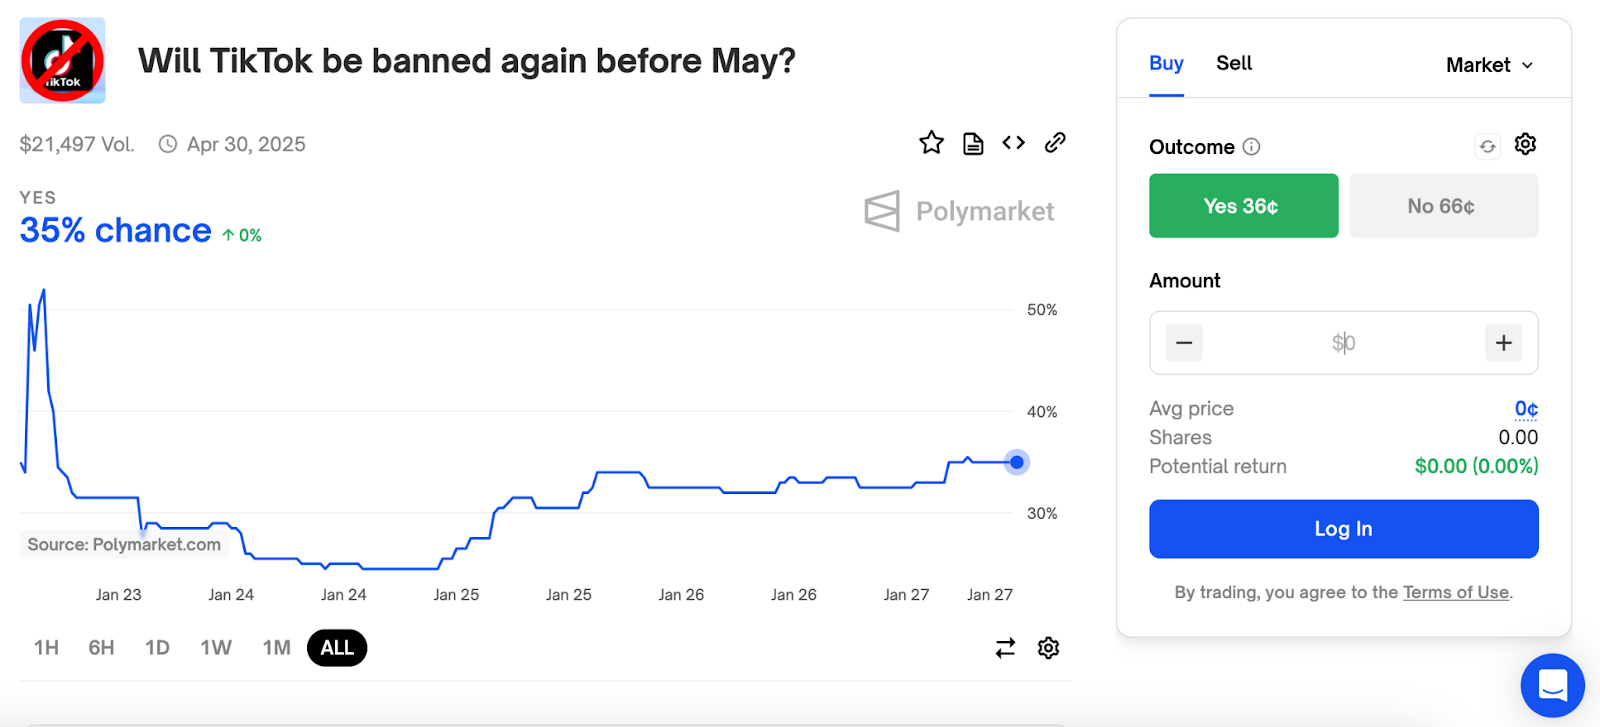Click the amount input field
This screenshot has width=1600, height=727.
pyautogui.click(x=1343, y=343)
